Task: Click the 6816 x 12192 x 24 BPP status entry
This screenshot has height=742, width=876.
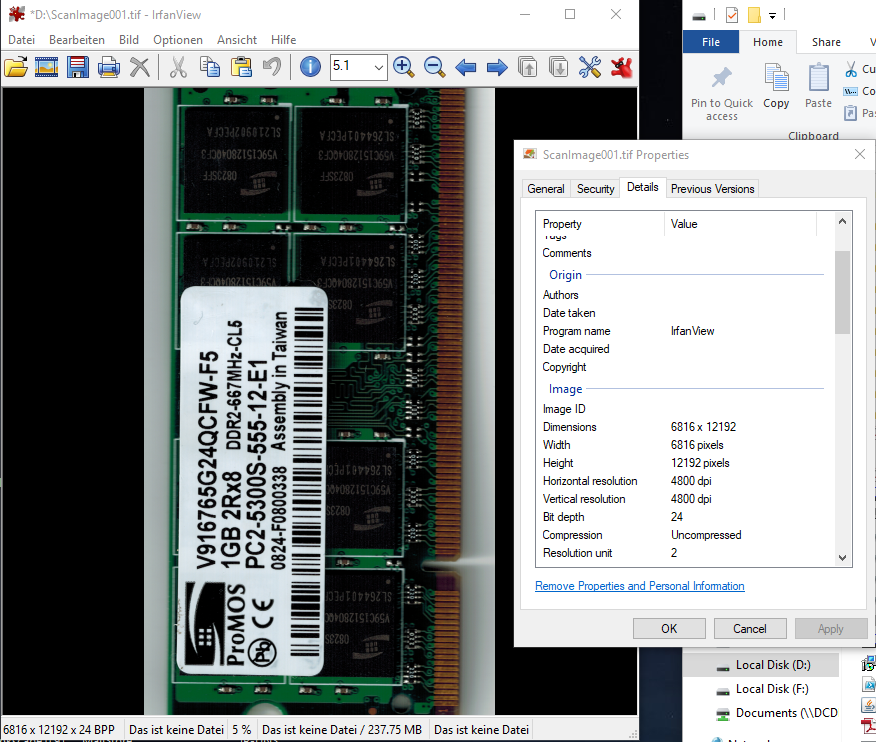Action: pos(59,730)
